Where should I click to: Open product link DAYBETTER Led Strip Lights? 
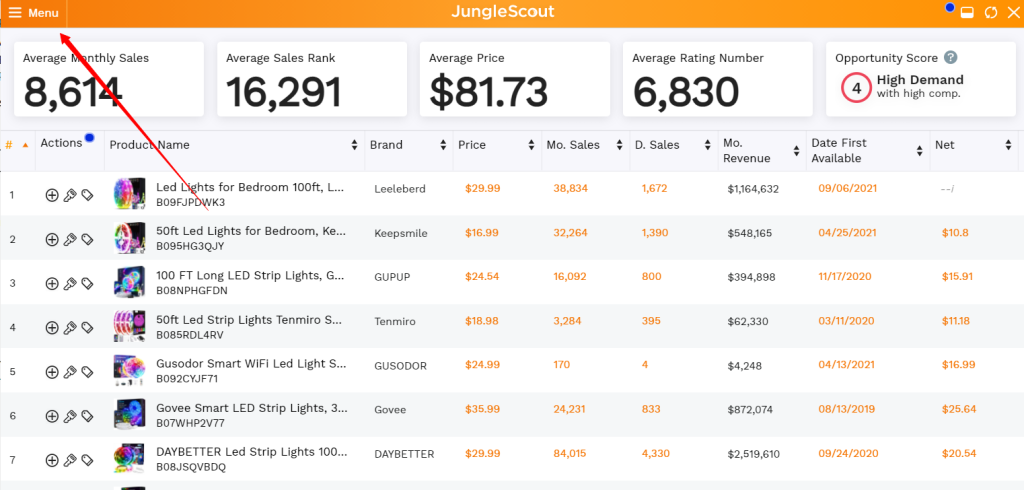click(251, 452)
